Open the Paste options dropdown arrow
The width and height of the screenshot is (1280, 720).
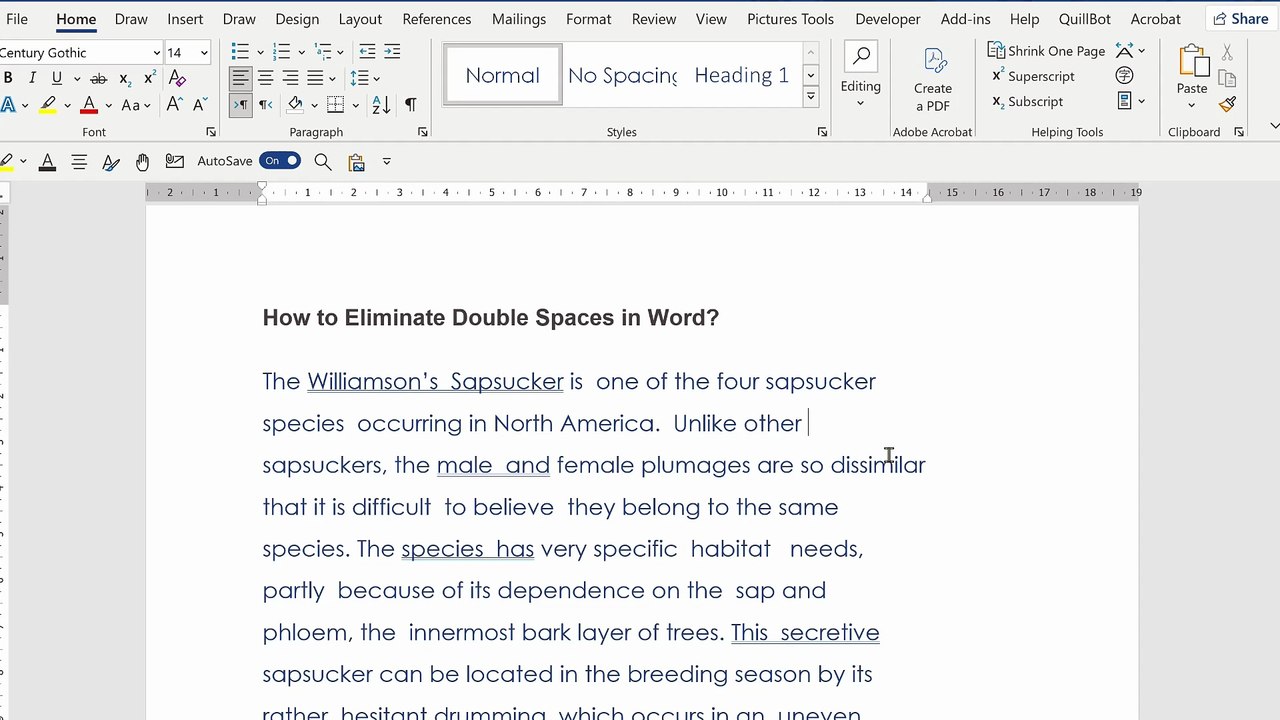(x=1191, y=106)
